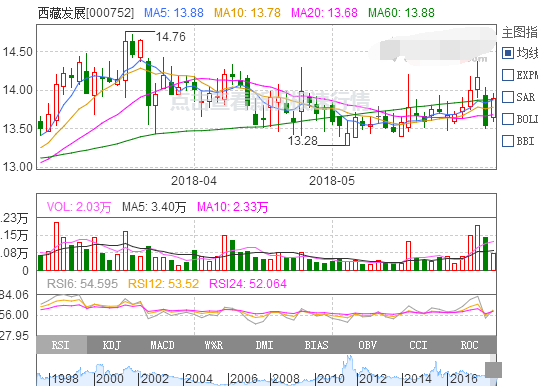Click the 2016 mark on history timeline

click(x=464, y=379)
